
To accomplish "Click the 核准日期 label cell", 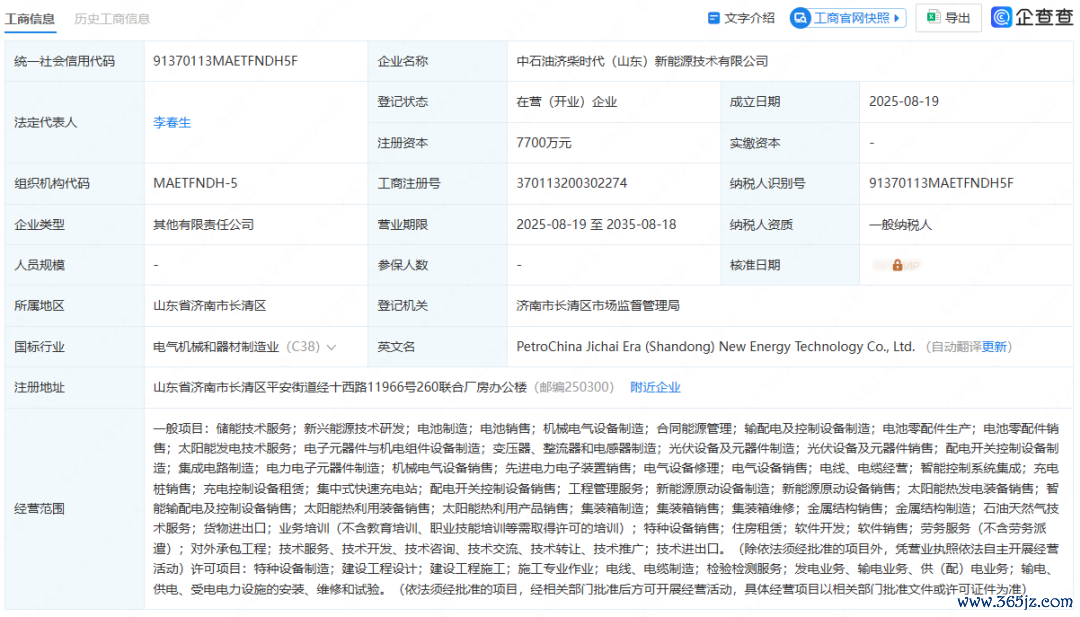I will (x=790, y=265).
